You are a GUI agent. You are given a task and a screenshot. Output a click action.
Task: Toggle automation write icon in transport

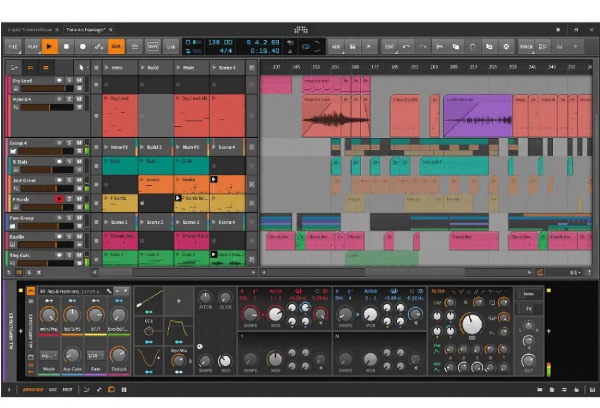(99, 47)
